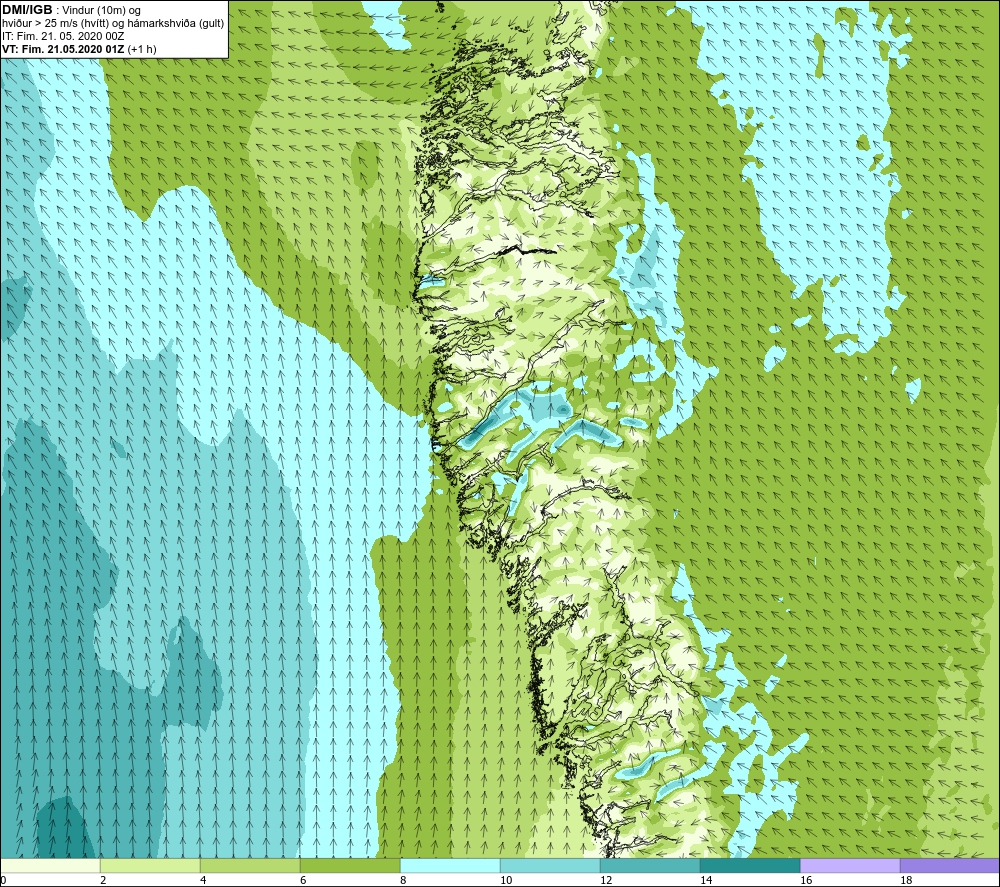Image resolution: width=1000 pixels, height=887 pixels.
Task: Click the 2–4 m/s light green legend swatch
Action: click(x=150, y=865)
